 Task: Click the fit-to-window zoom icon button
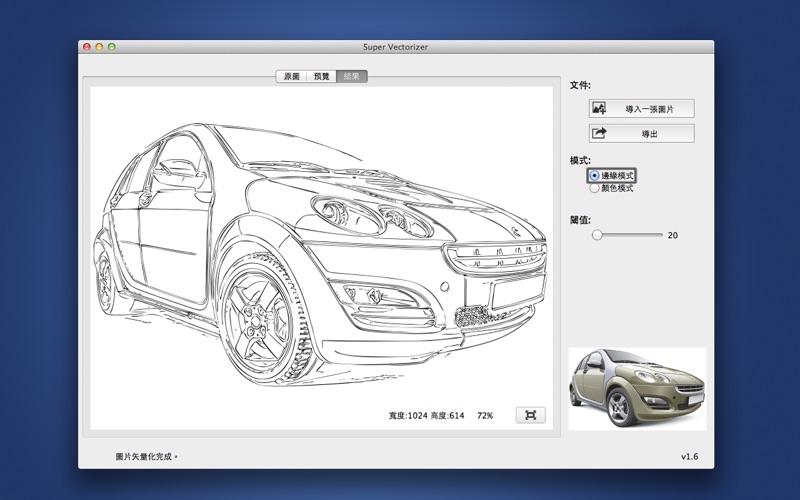tap(531, 415)
